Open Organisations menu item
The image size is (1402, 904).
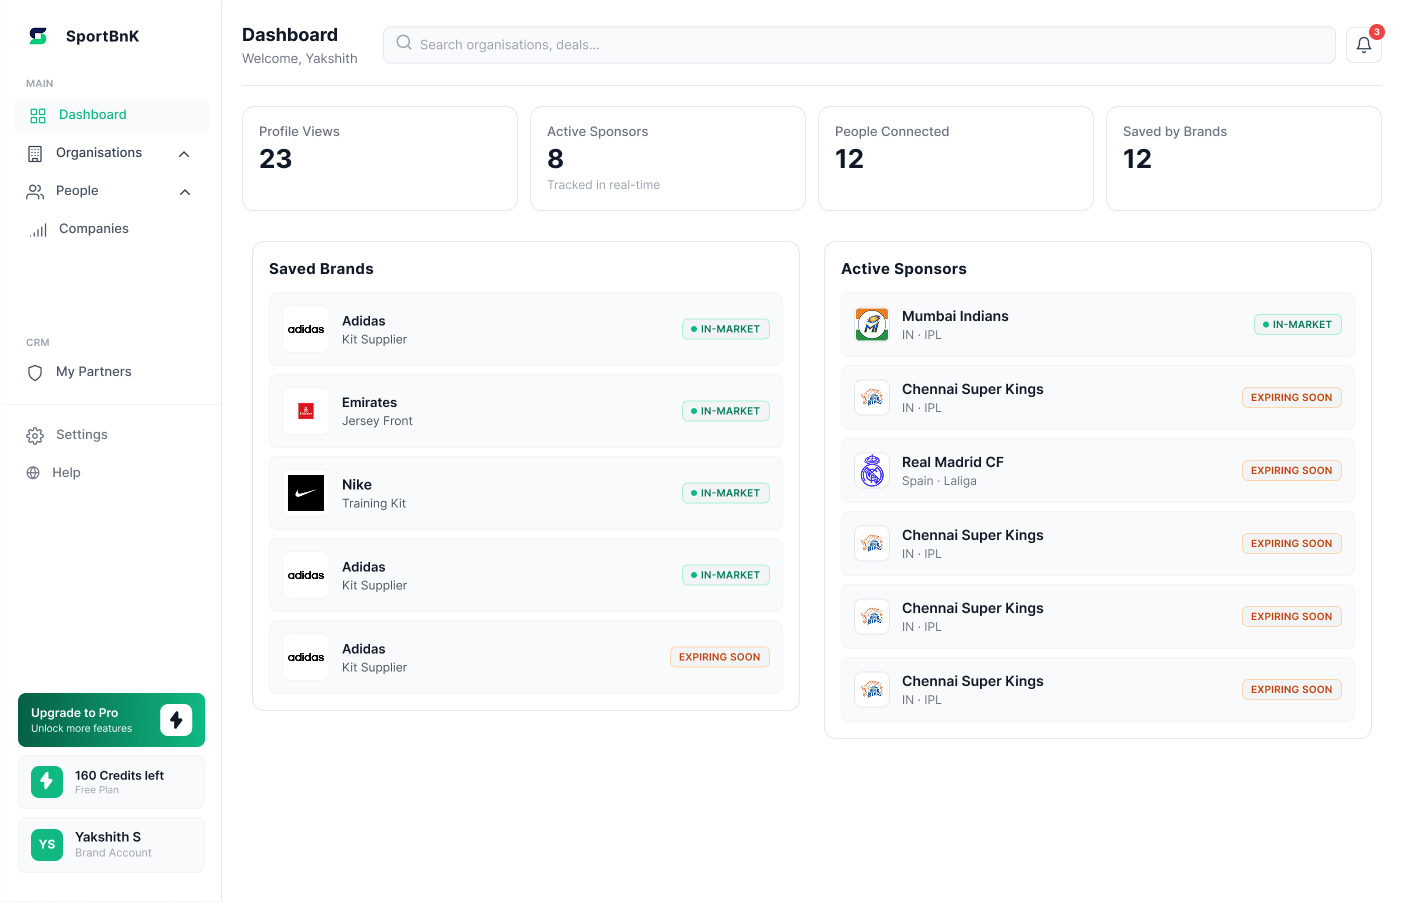pos(111,153)
